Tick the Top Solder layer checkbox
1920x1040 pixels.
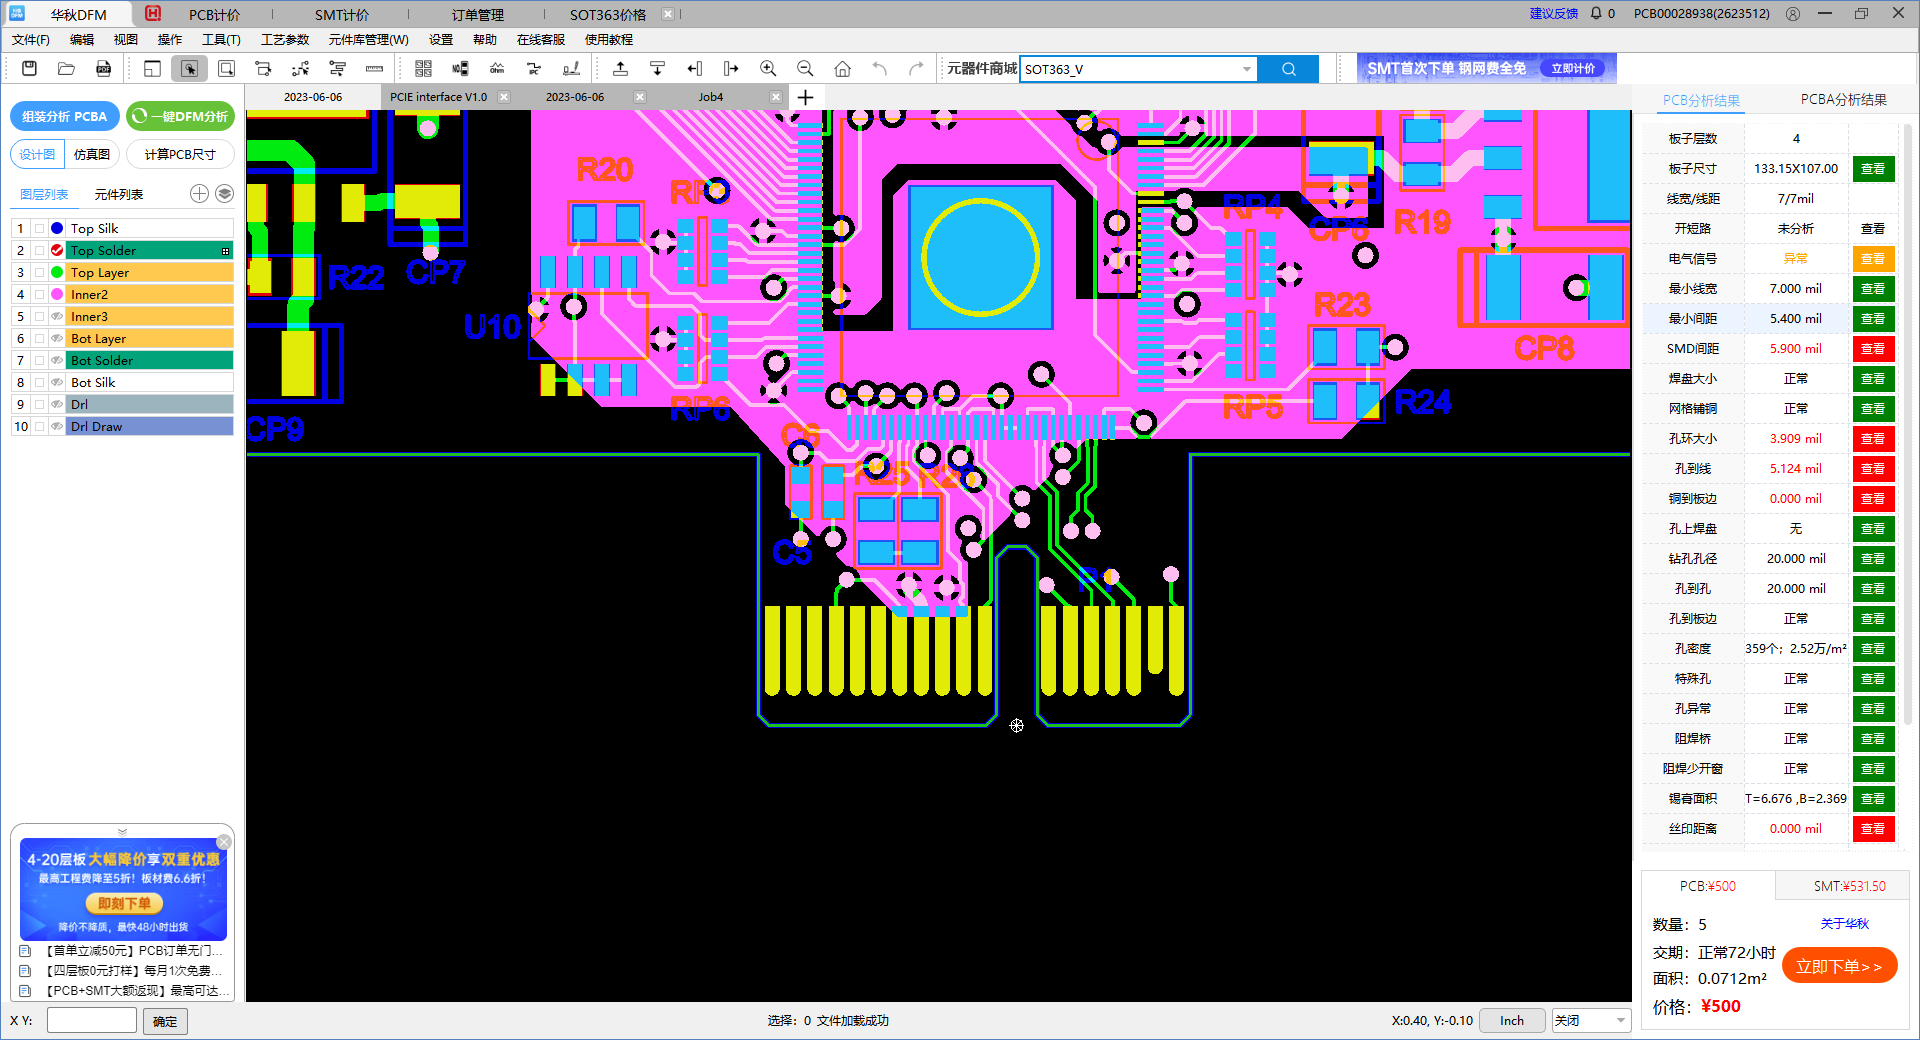click(39, 250)
